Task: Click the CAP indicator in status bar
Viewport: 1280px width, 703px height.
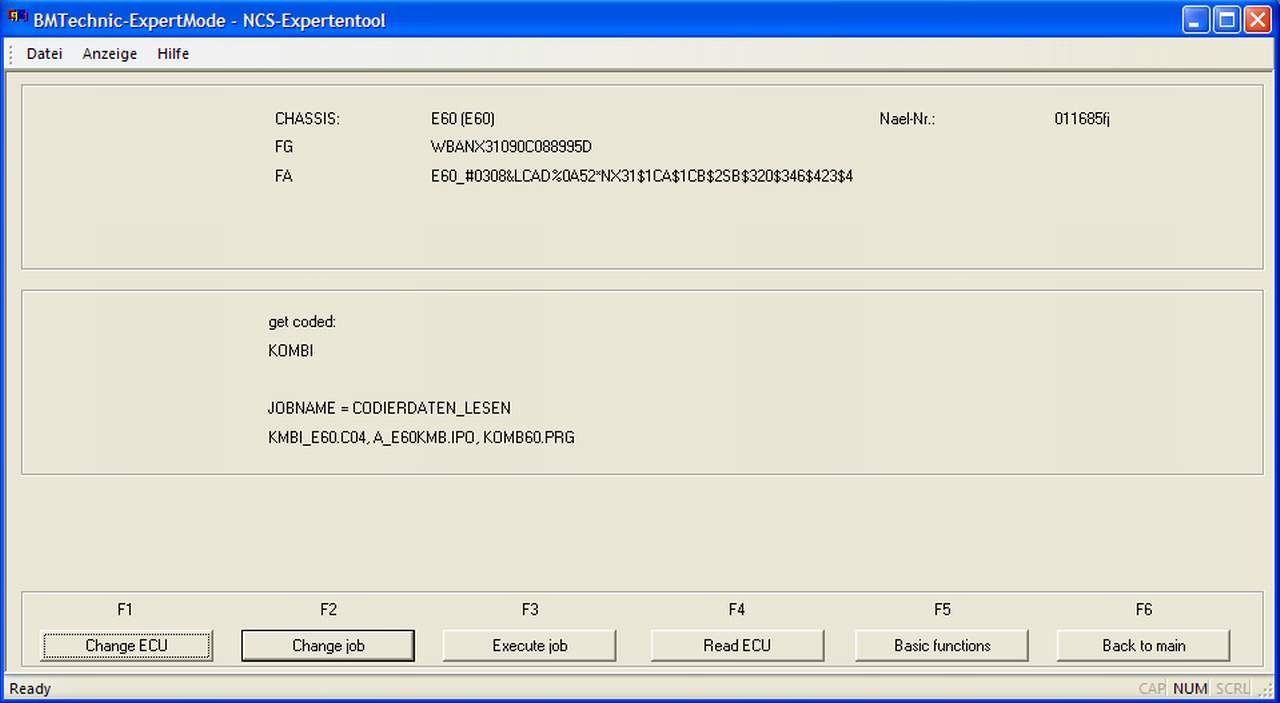Action: (x=1152, y=689)
